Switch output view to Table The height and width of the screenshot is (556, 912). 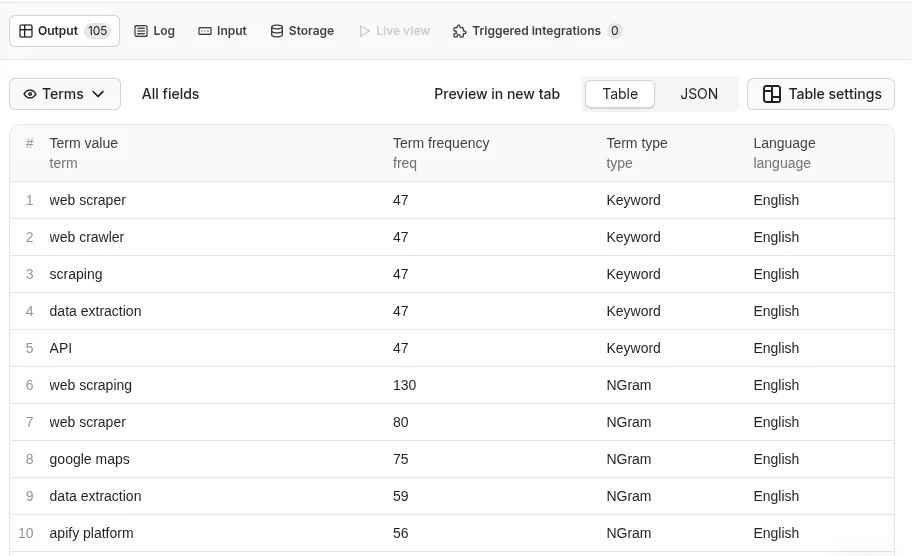pos(619,94)
